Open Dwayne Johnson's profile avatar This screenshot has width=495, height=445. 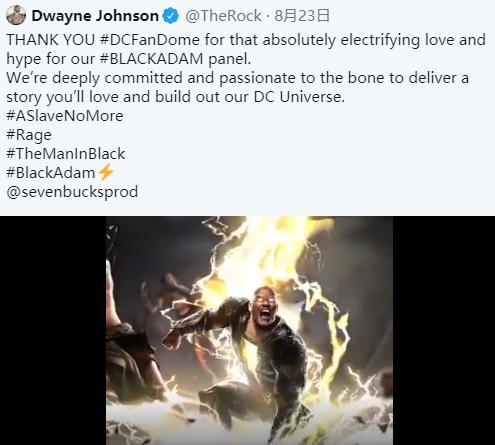click(x=16, y=15)
